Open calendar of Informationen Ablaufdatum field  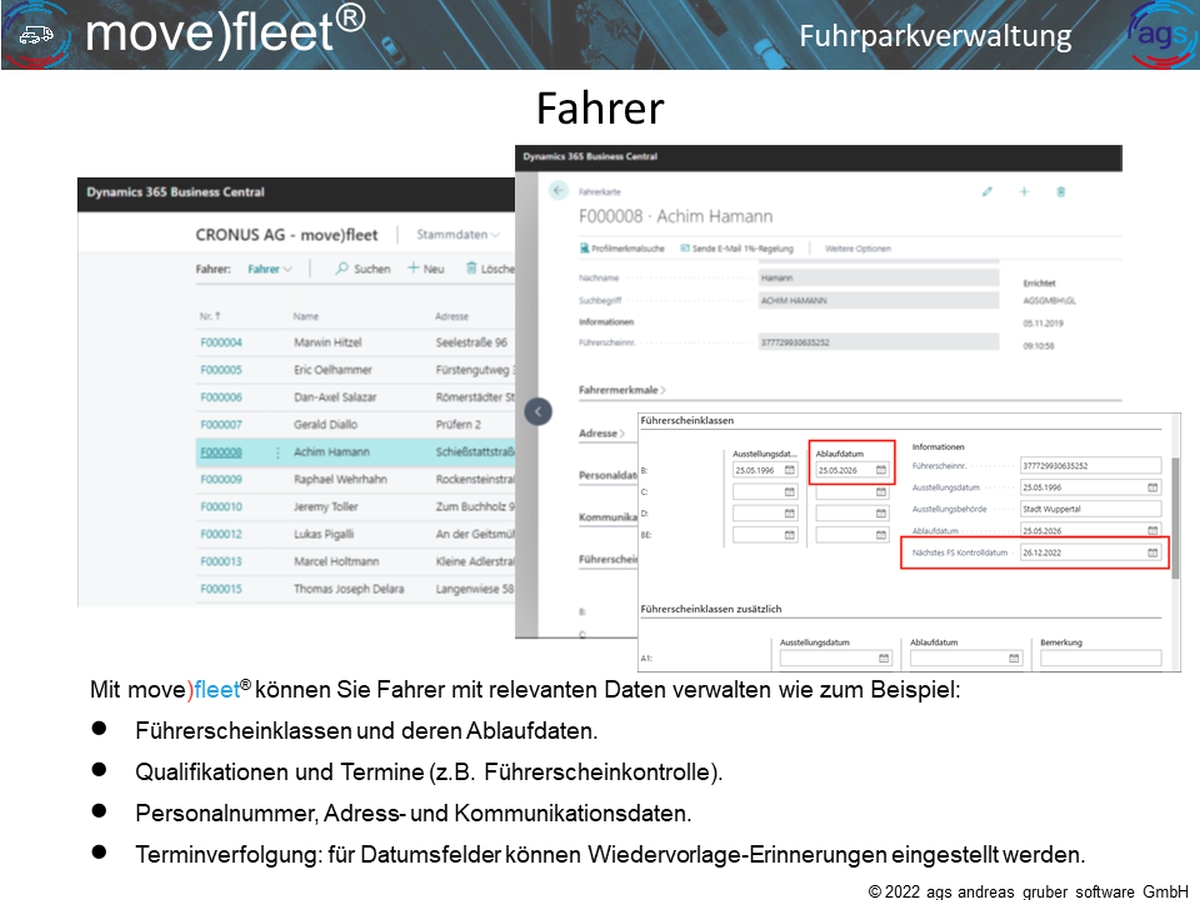(1152, 530)
